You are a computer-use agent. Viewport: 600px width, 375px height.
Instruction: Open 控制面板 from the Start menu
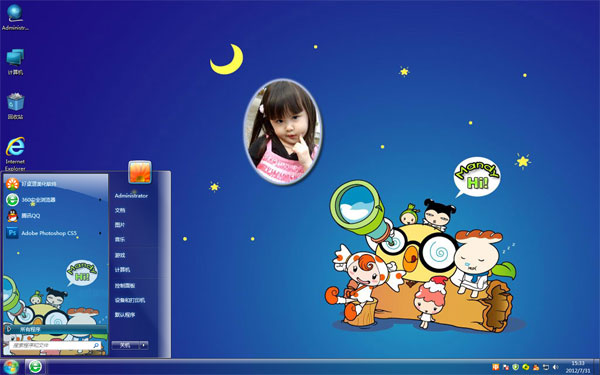coord(125,285)
